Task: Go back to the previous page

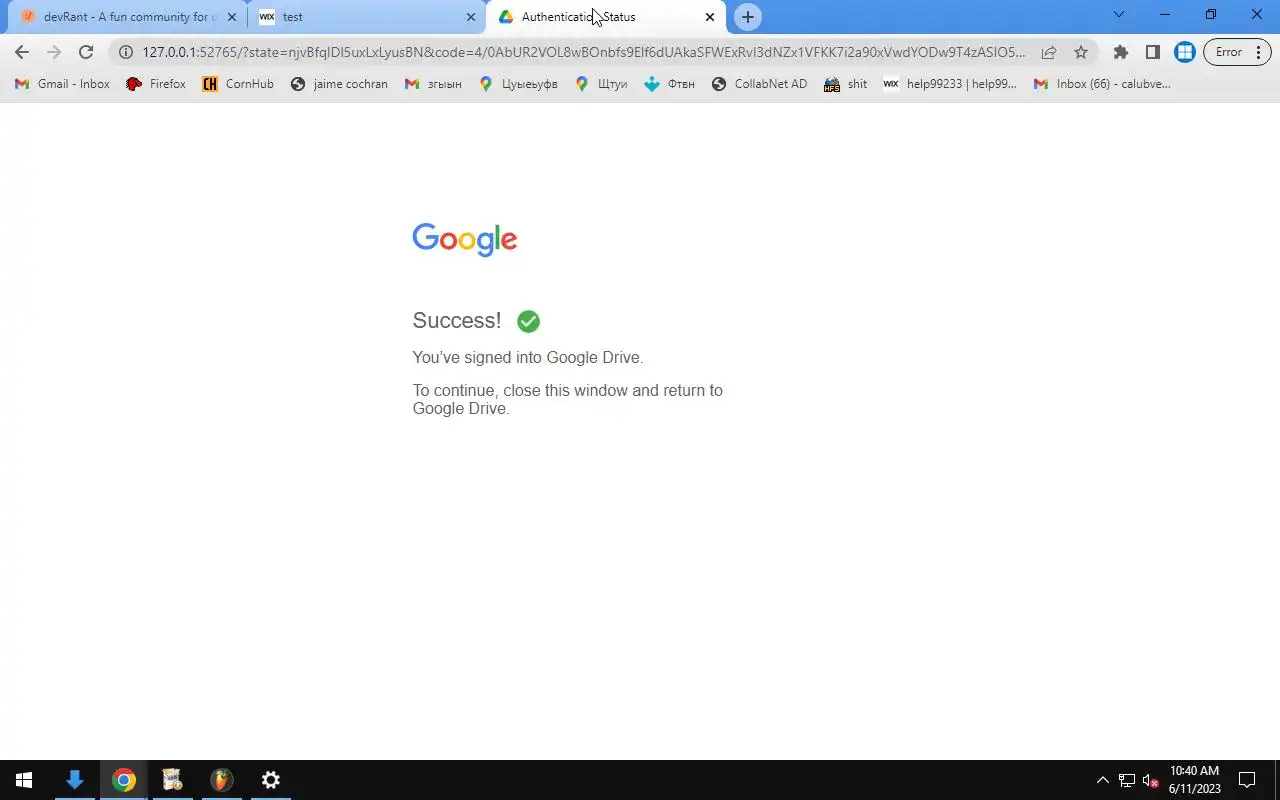Action: click(x=22, y=52)
